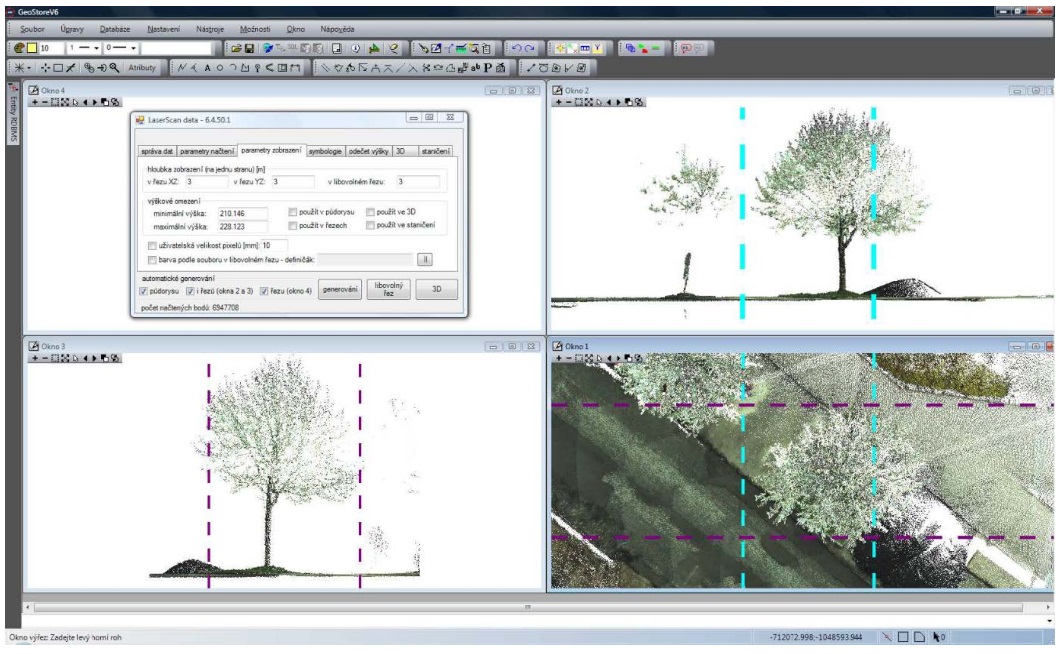
Task: Open the color palette icon in toolbar
Action: click(x=19, y=48)
